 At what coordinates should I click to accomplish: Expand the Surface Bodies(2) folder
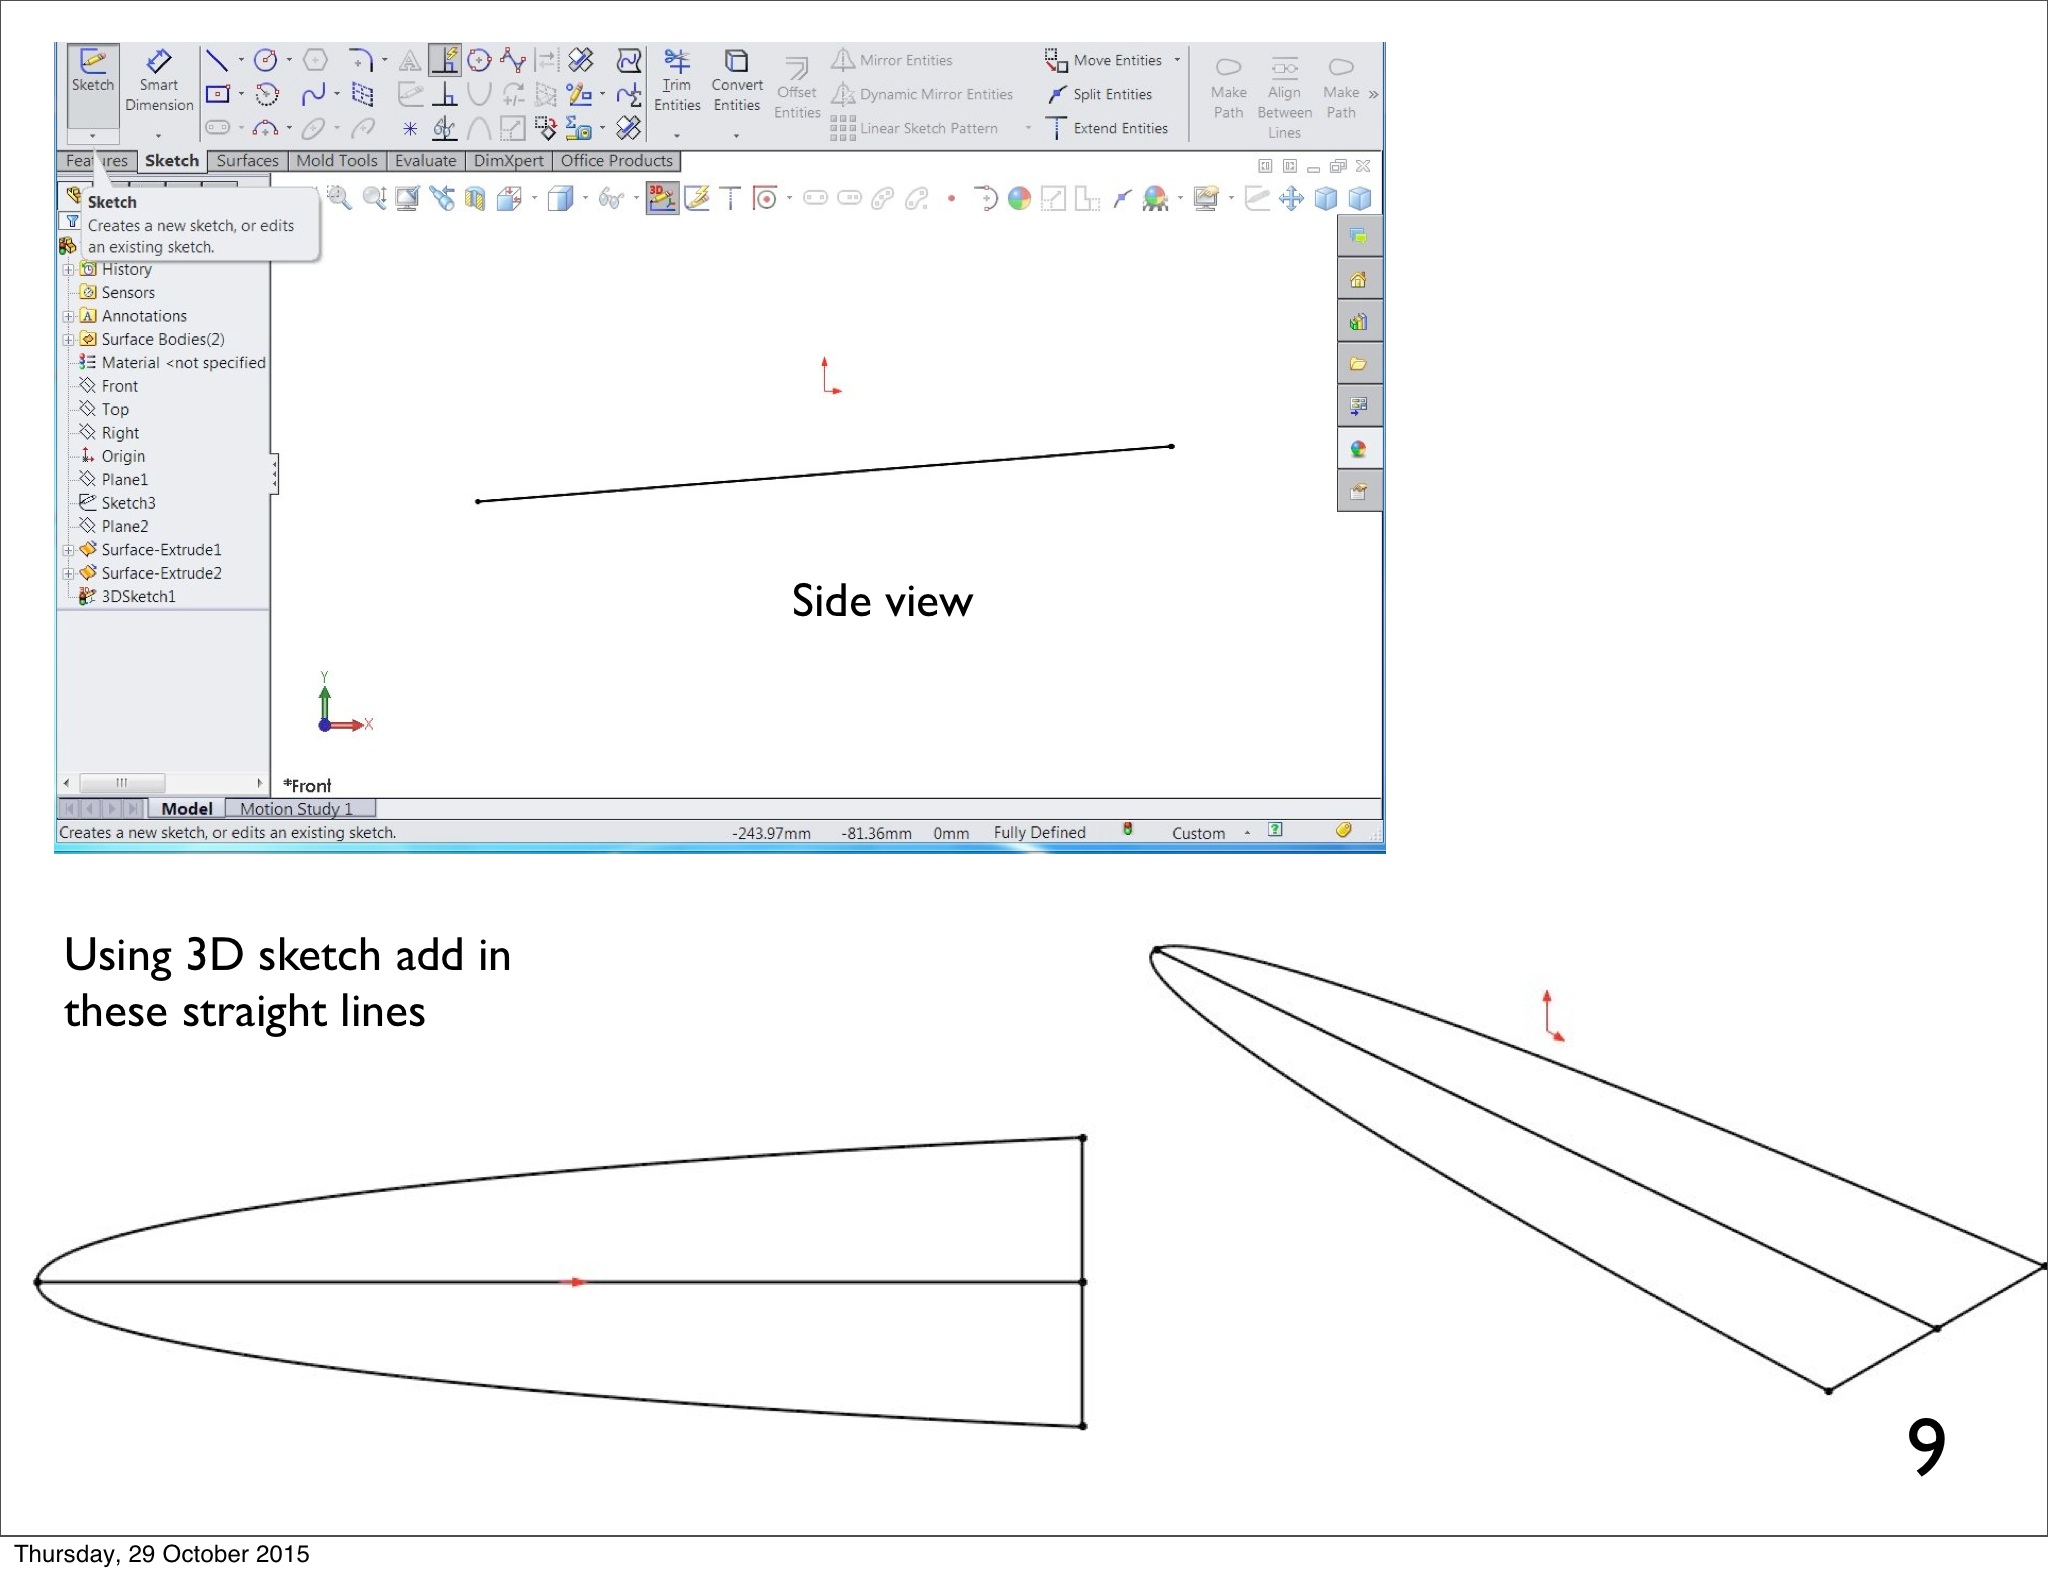point(68,340)
